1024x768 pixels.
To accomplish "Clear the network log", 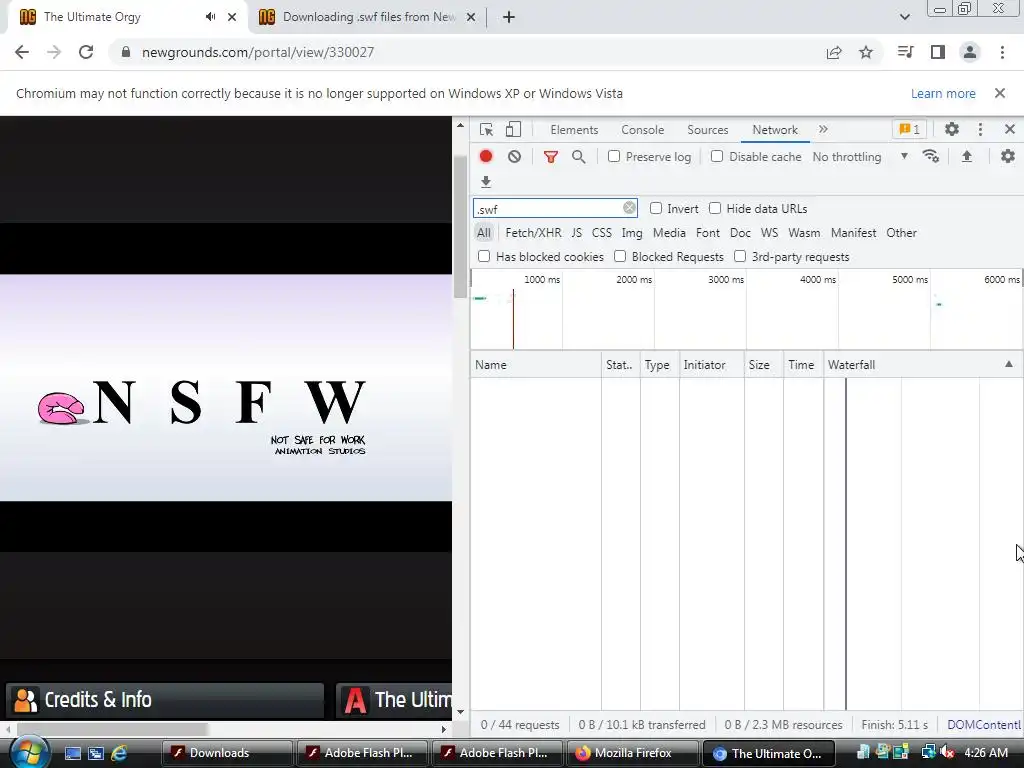I will [x=515, y=157].
